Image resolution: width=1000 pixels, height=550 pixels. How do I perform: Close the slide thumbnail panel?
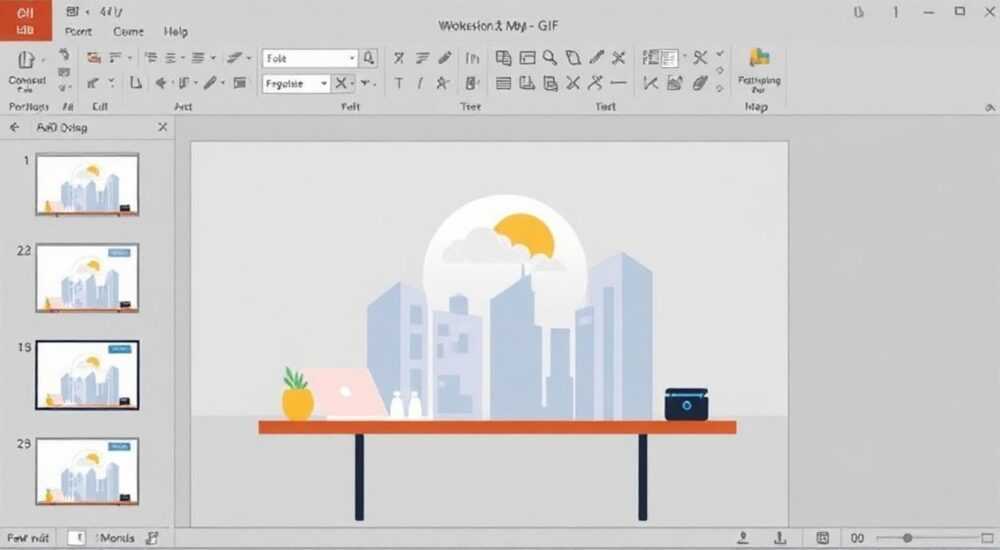pyautogui.click(x=163, y=128)
